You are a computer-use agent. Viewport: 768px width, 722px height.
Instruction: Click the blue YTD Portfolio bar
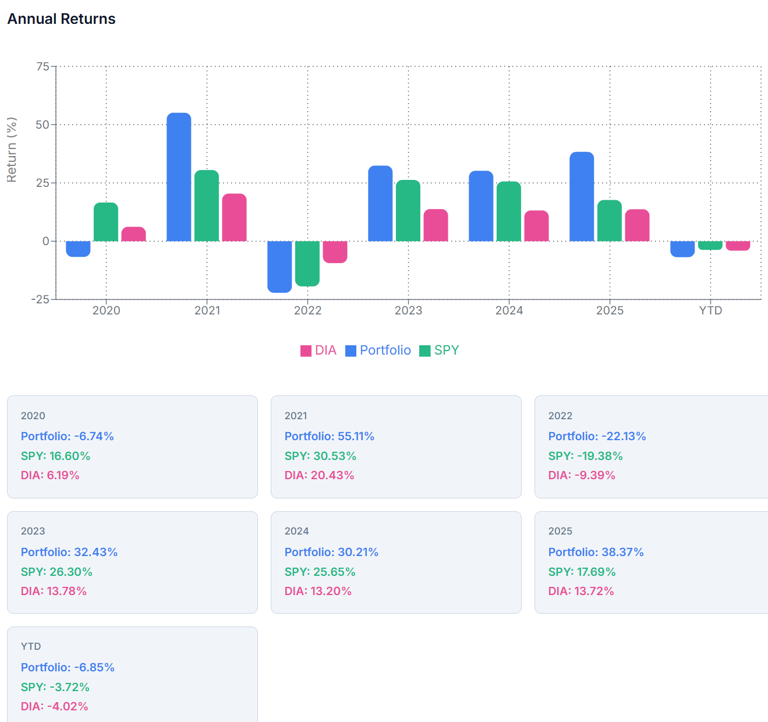tap(682, 249)
